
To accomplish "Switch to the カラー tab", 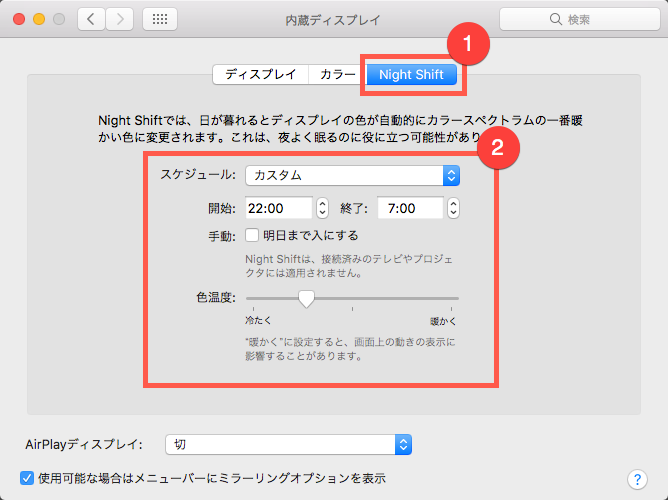I will click(337, 75).
